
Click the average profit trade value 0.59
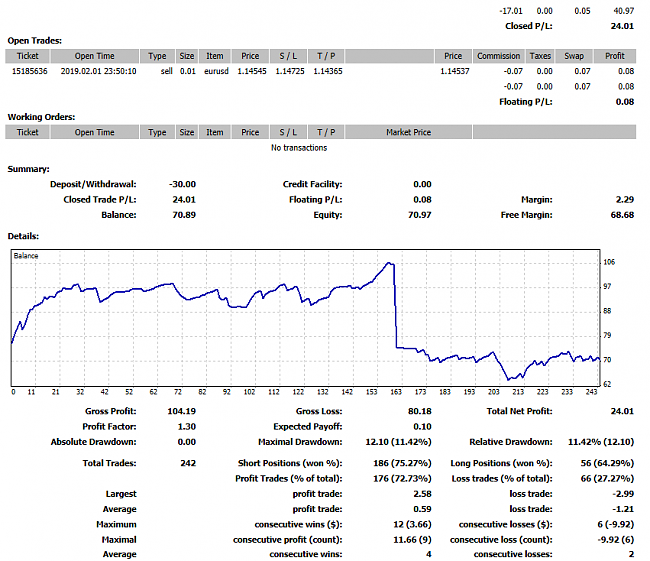422,509
